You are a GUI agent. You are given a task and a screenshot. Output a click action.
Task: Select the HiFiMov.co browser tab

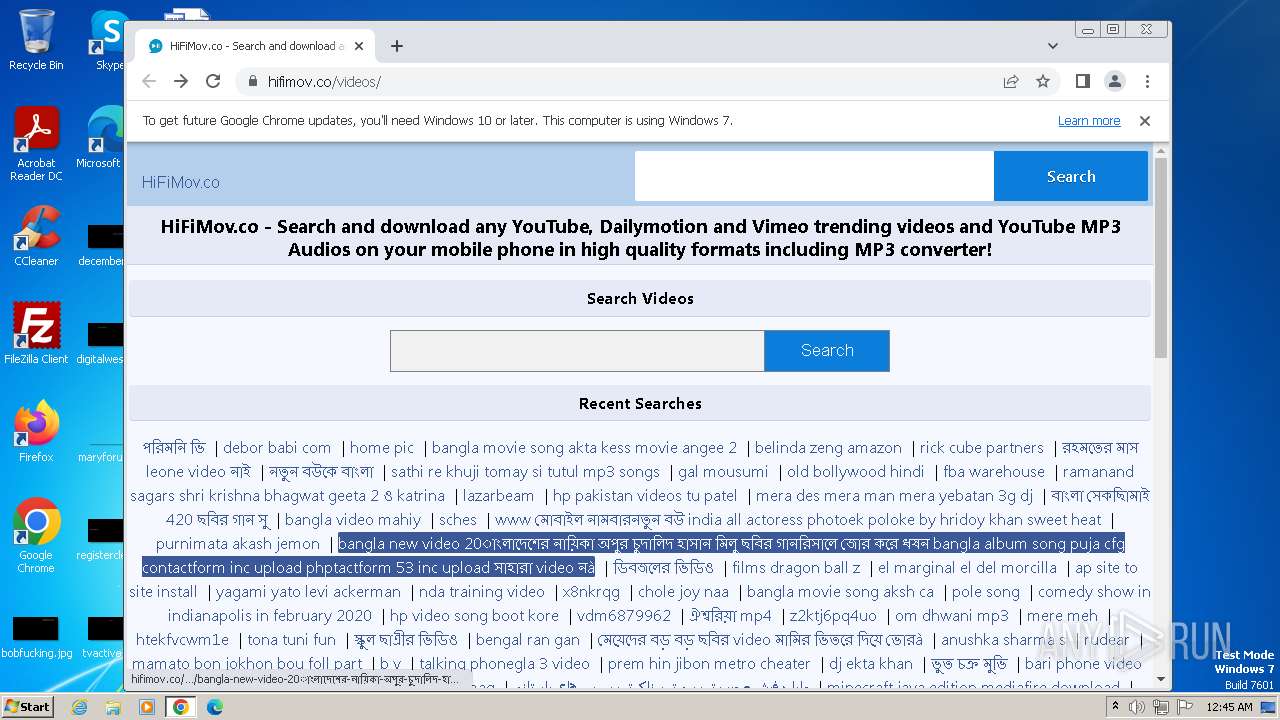255,46
